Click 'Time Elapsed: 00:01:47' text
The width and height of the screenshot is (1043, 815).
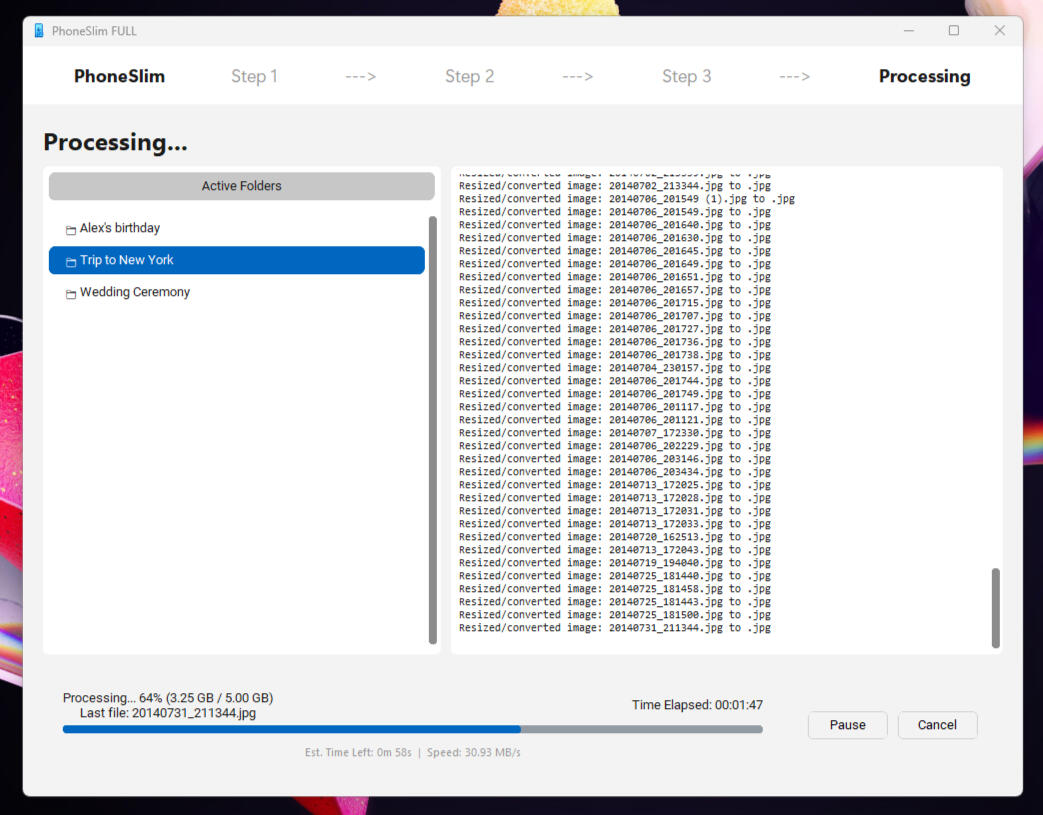tap(697, 705)
